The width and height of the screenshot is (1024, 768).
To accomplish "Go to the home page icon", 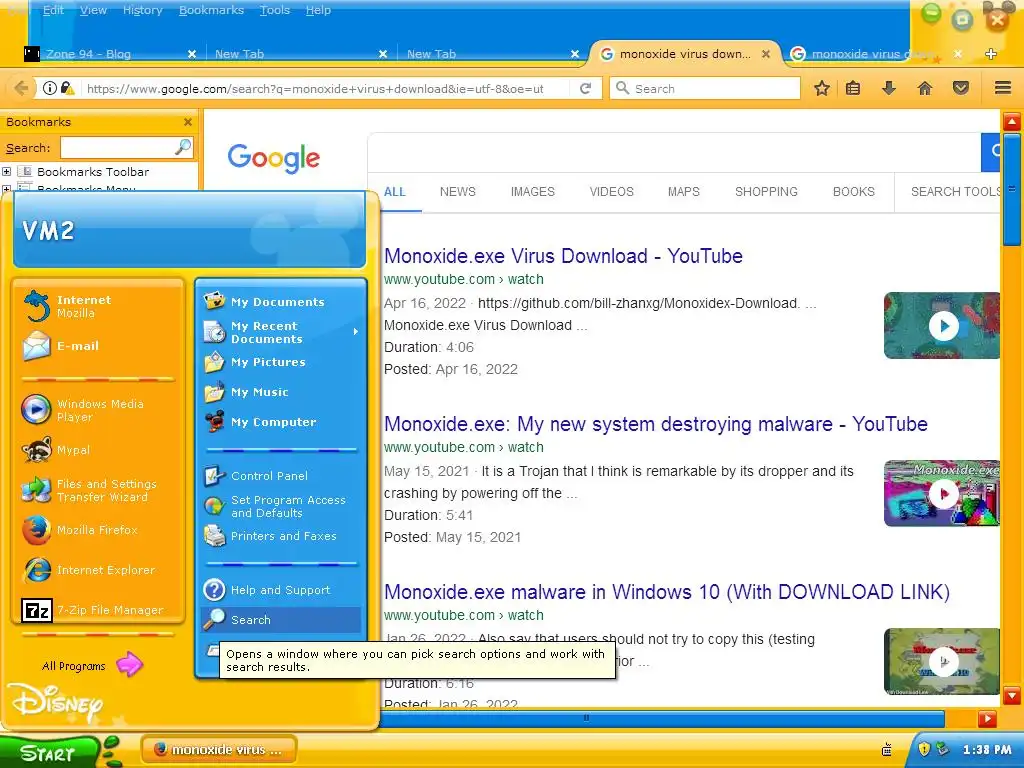I will [x=925, y=88].
